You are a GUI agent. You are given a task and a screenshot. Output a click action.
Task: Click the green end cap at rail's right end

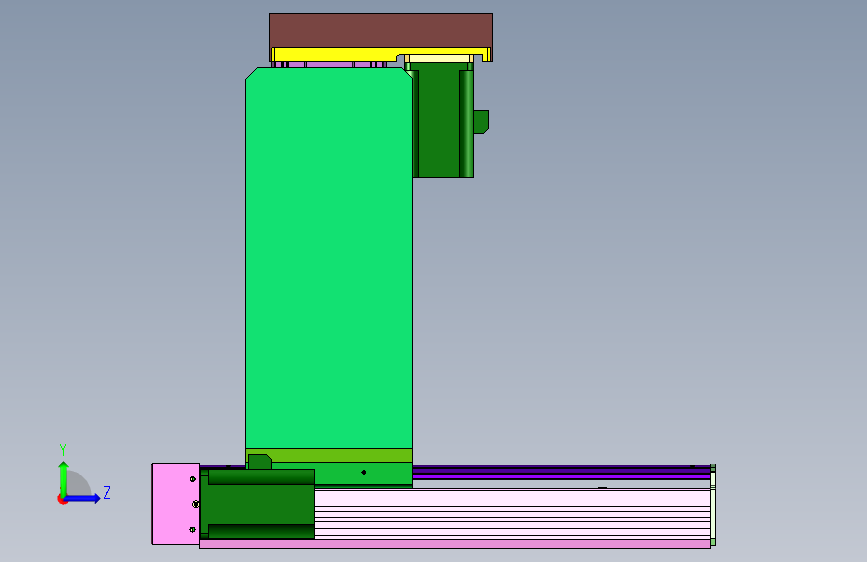pos(713,505)
